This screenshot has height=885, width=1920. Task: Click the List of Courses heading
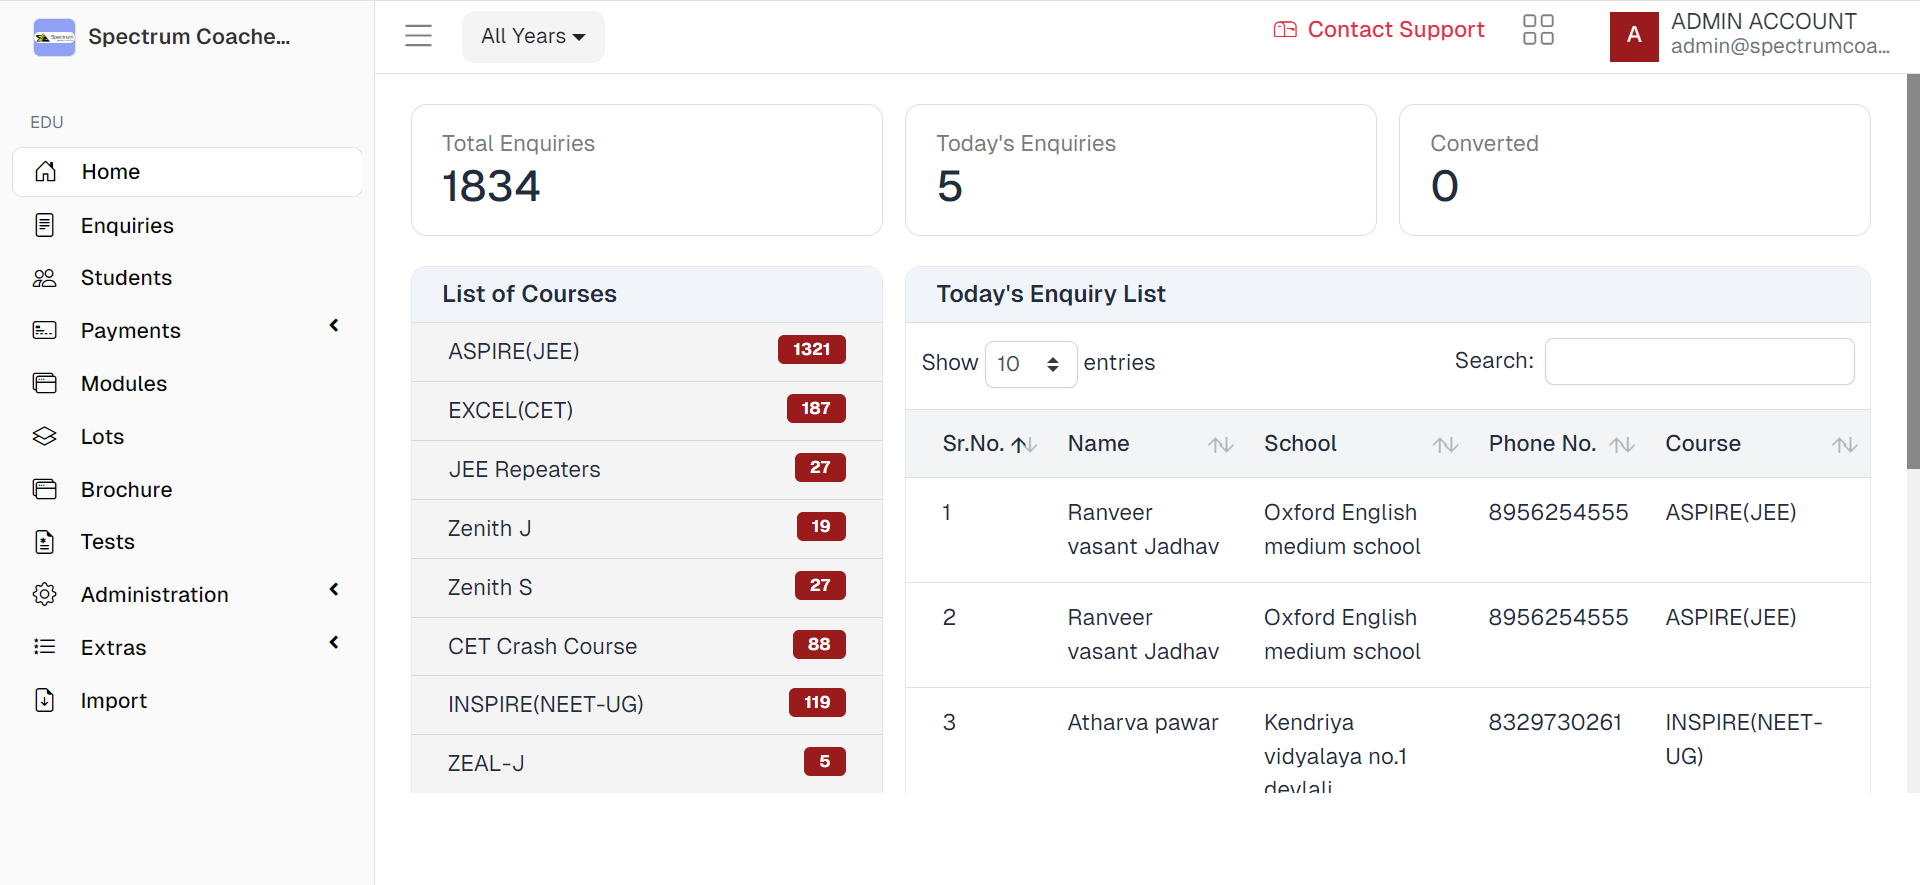[x=530, y=294]
